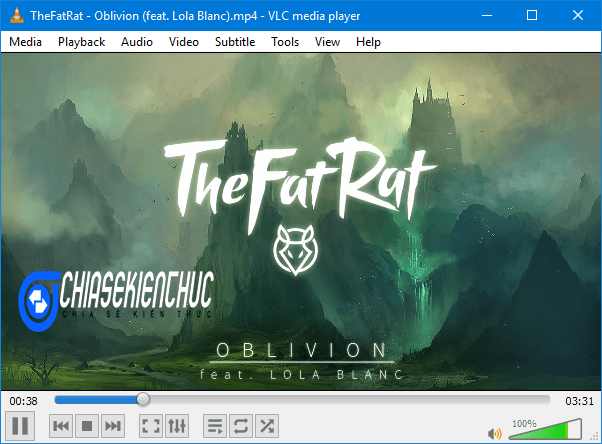This screenshot has height=444, width=602.
Task: Open the Subtitle menu
Action: pos(235,42)
